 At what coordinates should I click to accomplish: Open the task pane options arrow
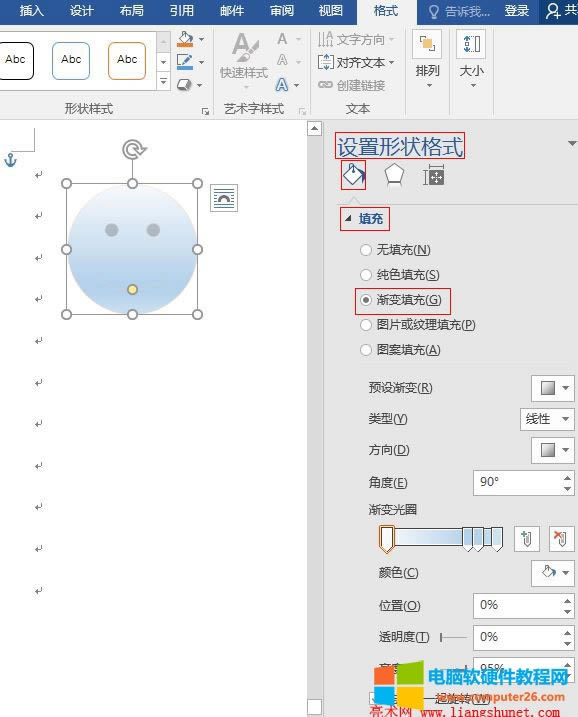572,144
